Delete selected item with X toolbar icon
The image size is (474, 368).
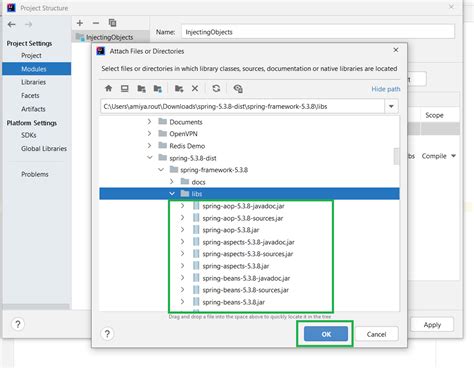(x=195, y=88)
